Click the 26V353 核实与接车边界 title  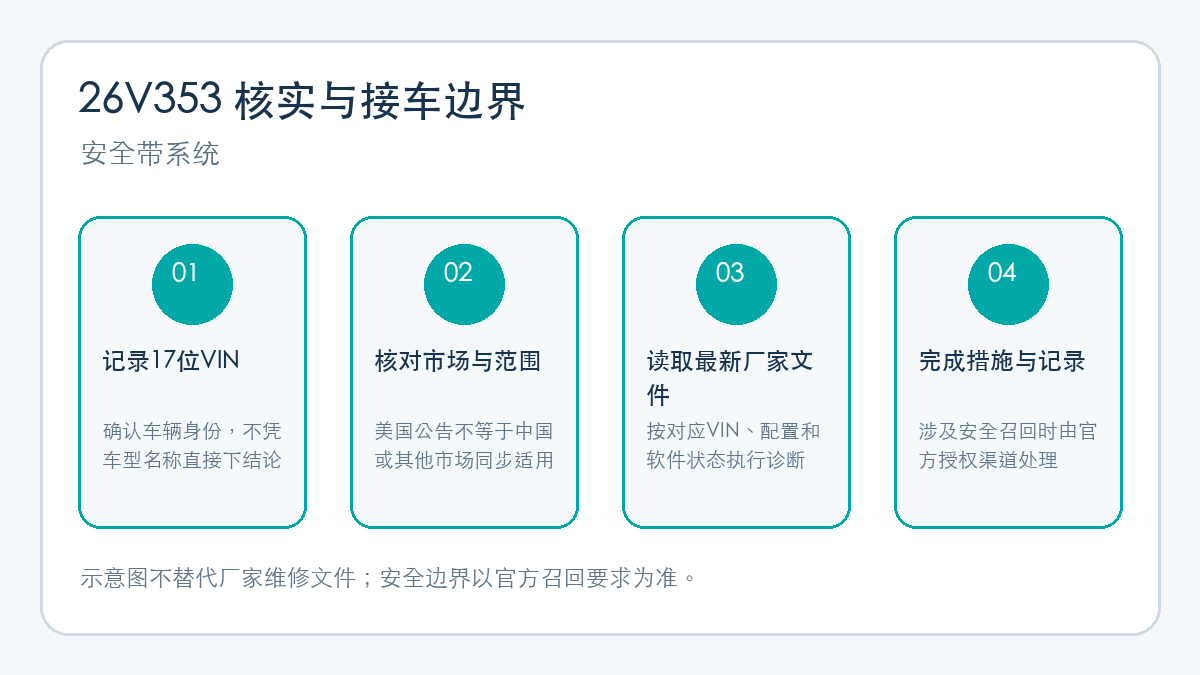(302, 100)
